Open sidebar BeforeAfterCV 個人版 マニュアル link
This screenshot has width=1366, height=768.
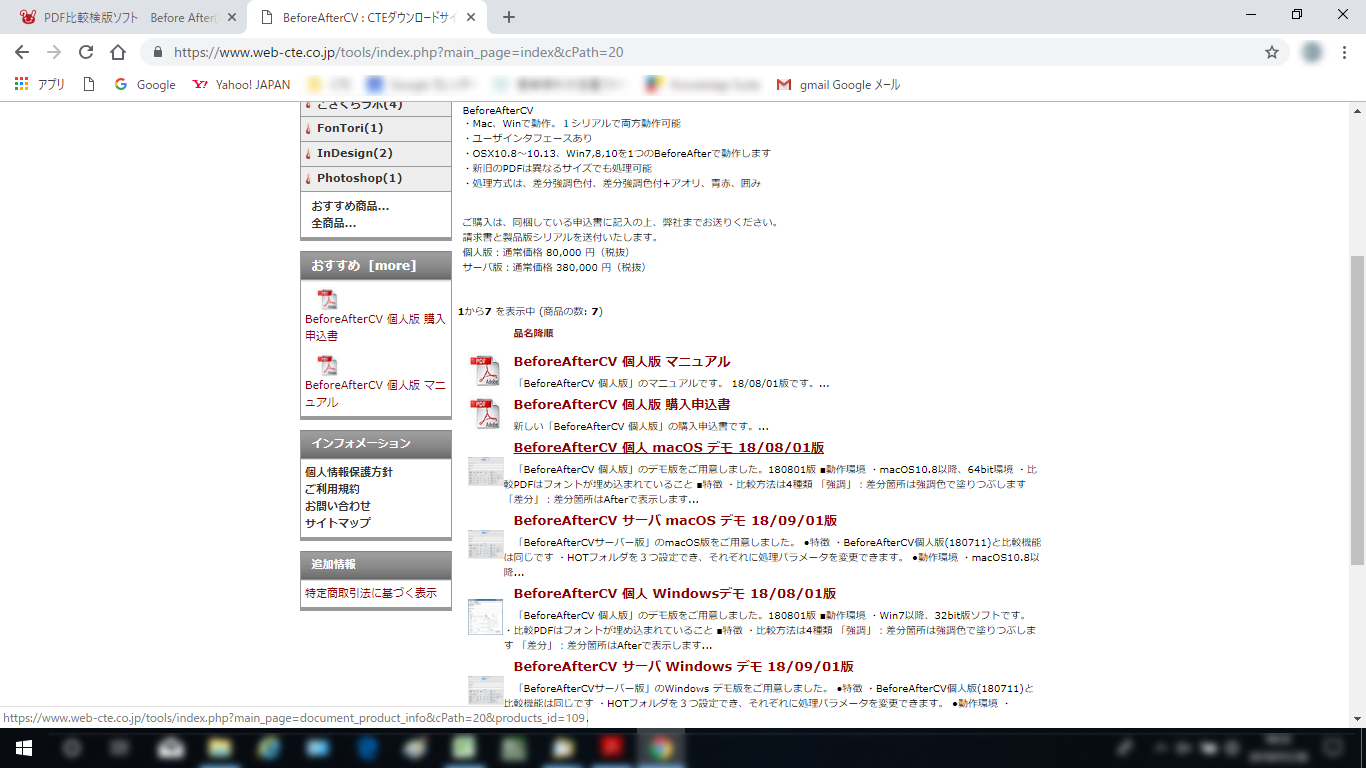click(375, 393)
